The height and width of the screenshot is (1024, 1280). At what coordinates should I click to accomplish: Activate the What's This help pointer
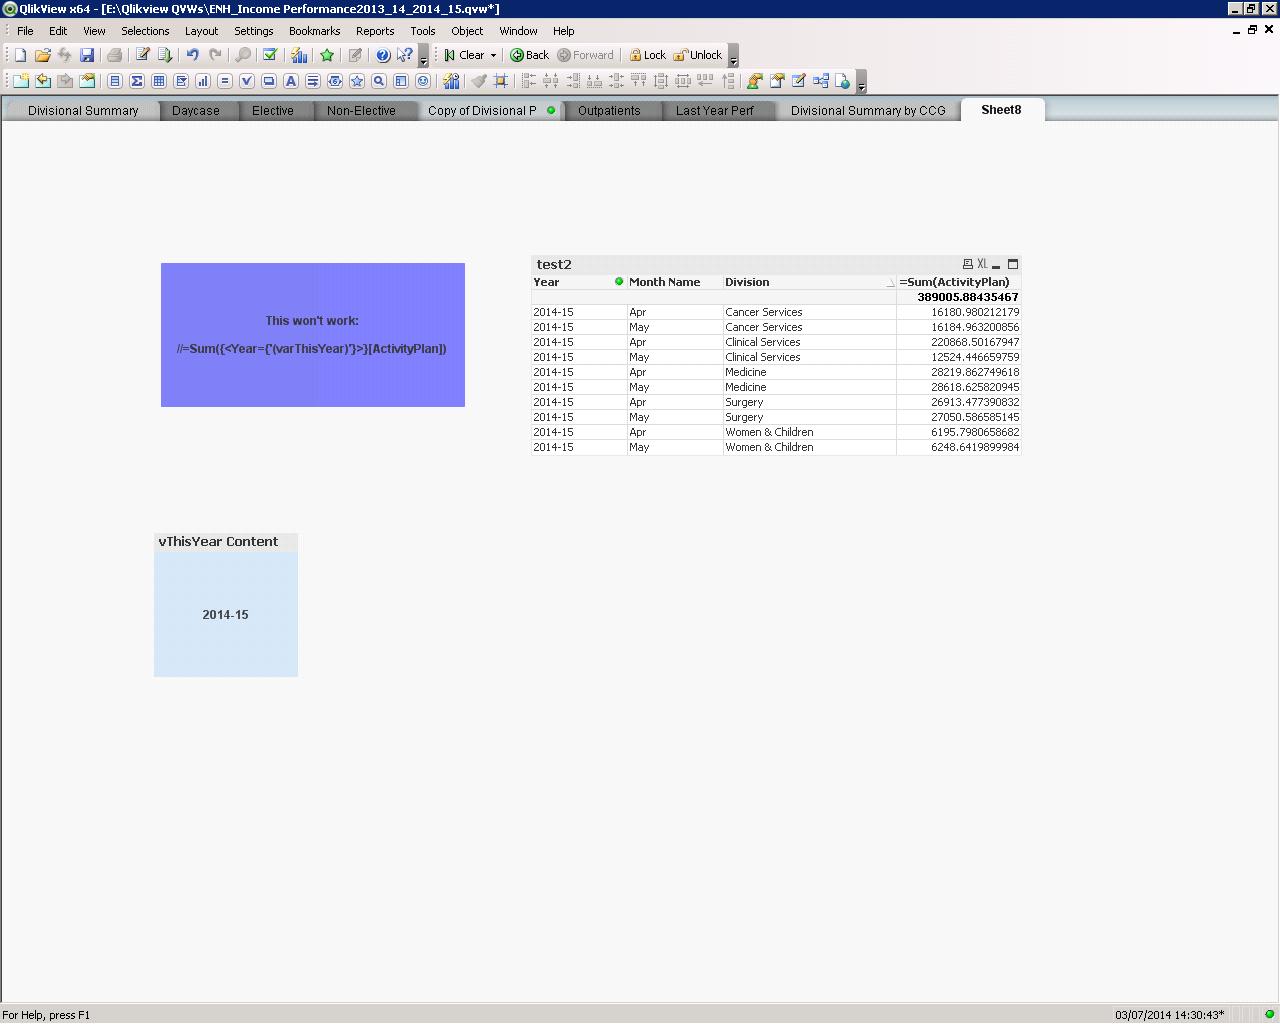pos(404,55)
